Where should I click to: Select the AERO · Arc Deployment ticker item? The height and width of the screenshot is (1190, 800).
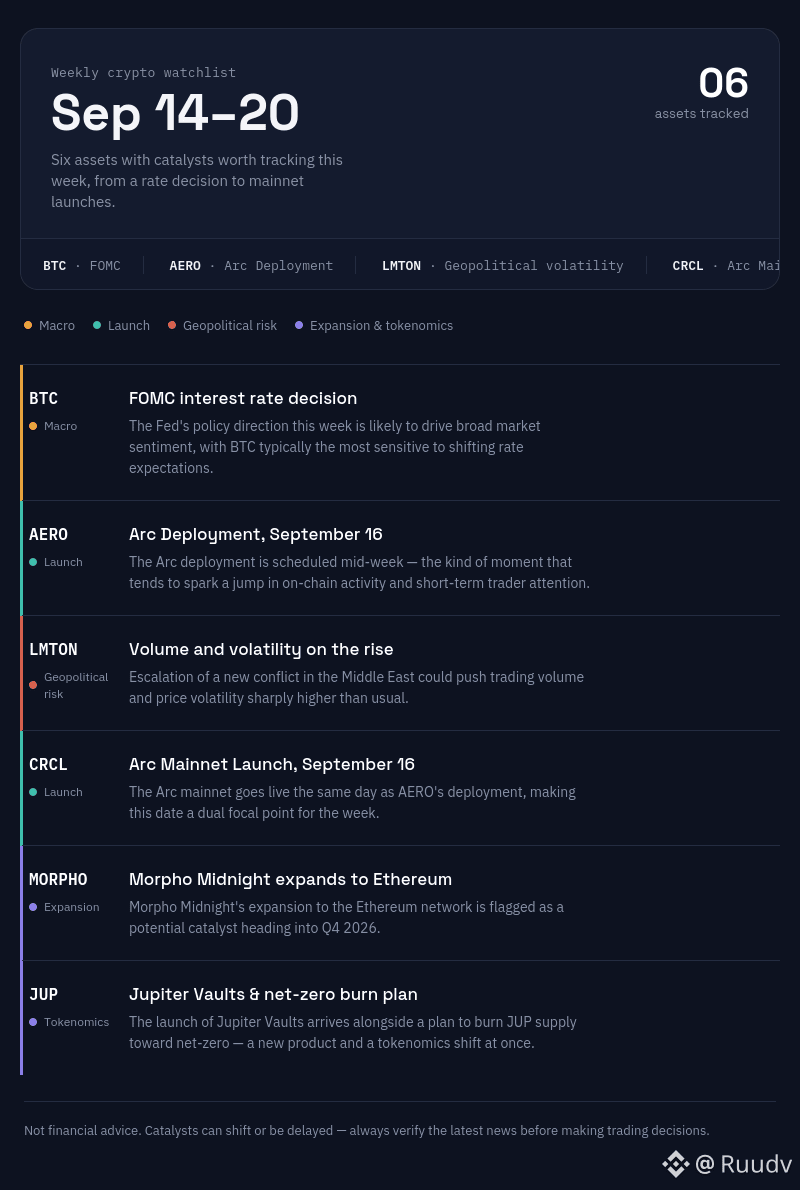pos(251,266)
